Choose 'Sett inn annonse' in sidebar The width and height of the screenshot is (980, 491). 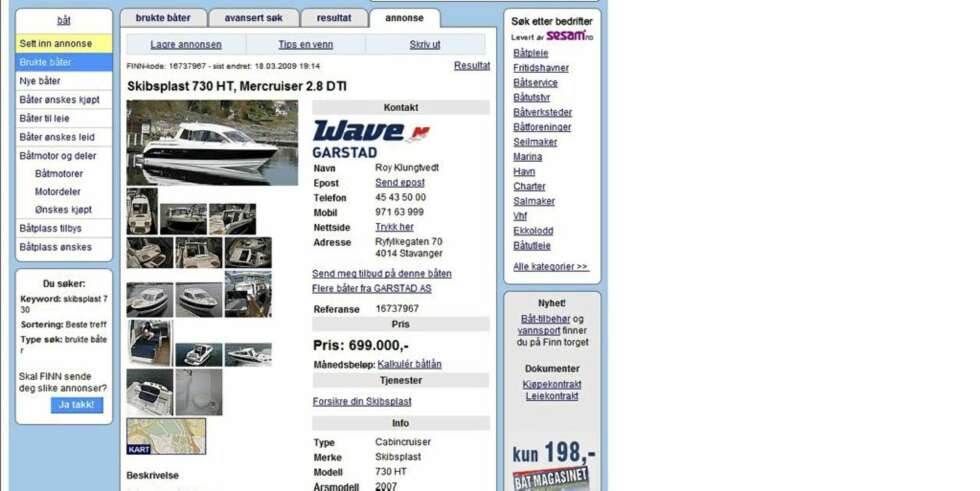pos(64,43)
